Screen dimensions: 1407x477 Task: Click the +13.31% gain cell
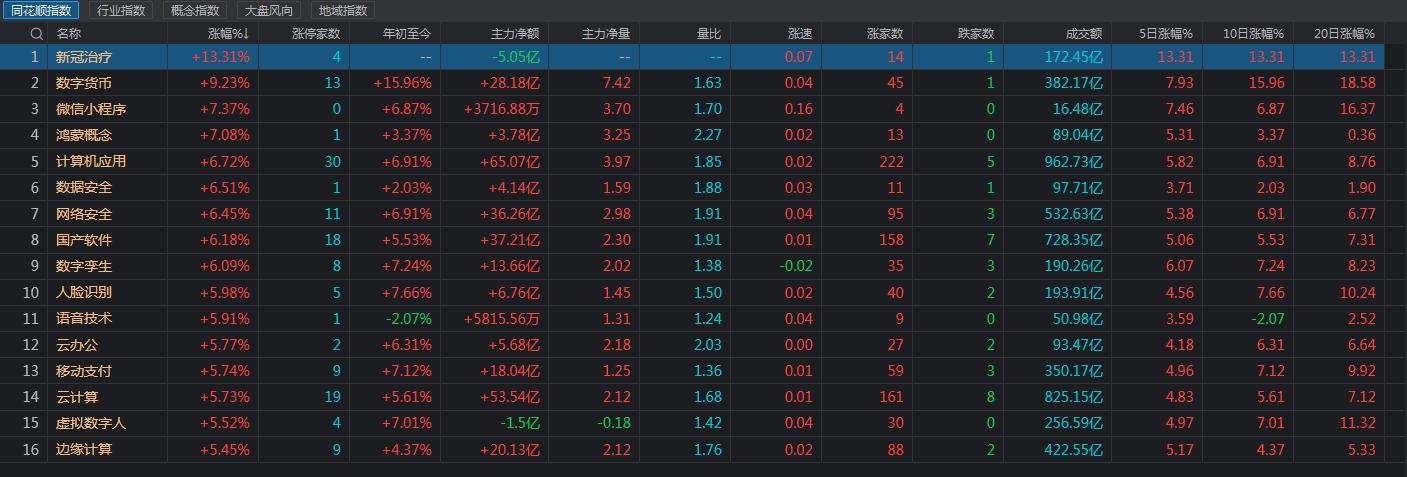(x=221, y=57)
